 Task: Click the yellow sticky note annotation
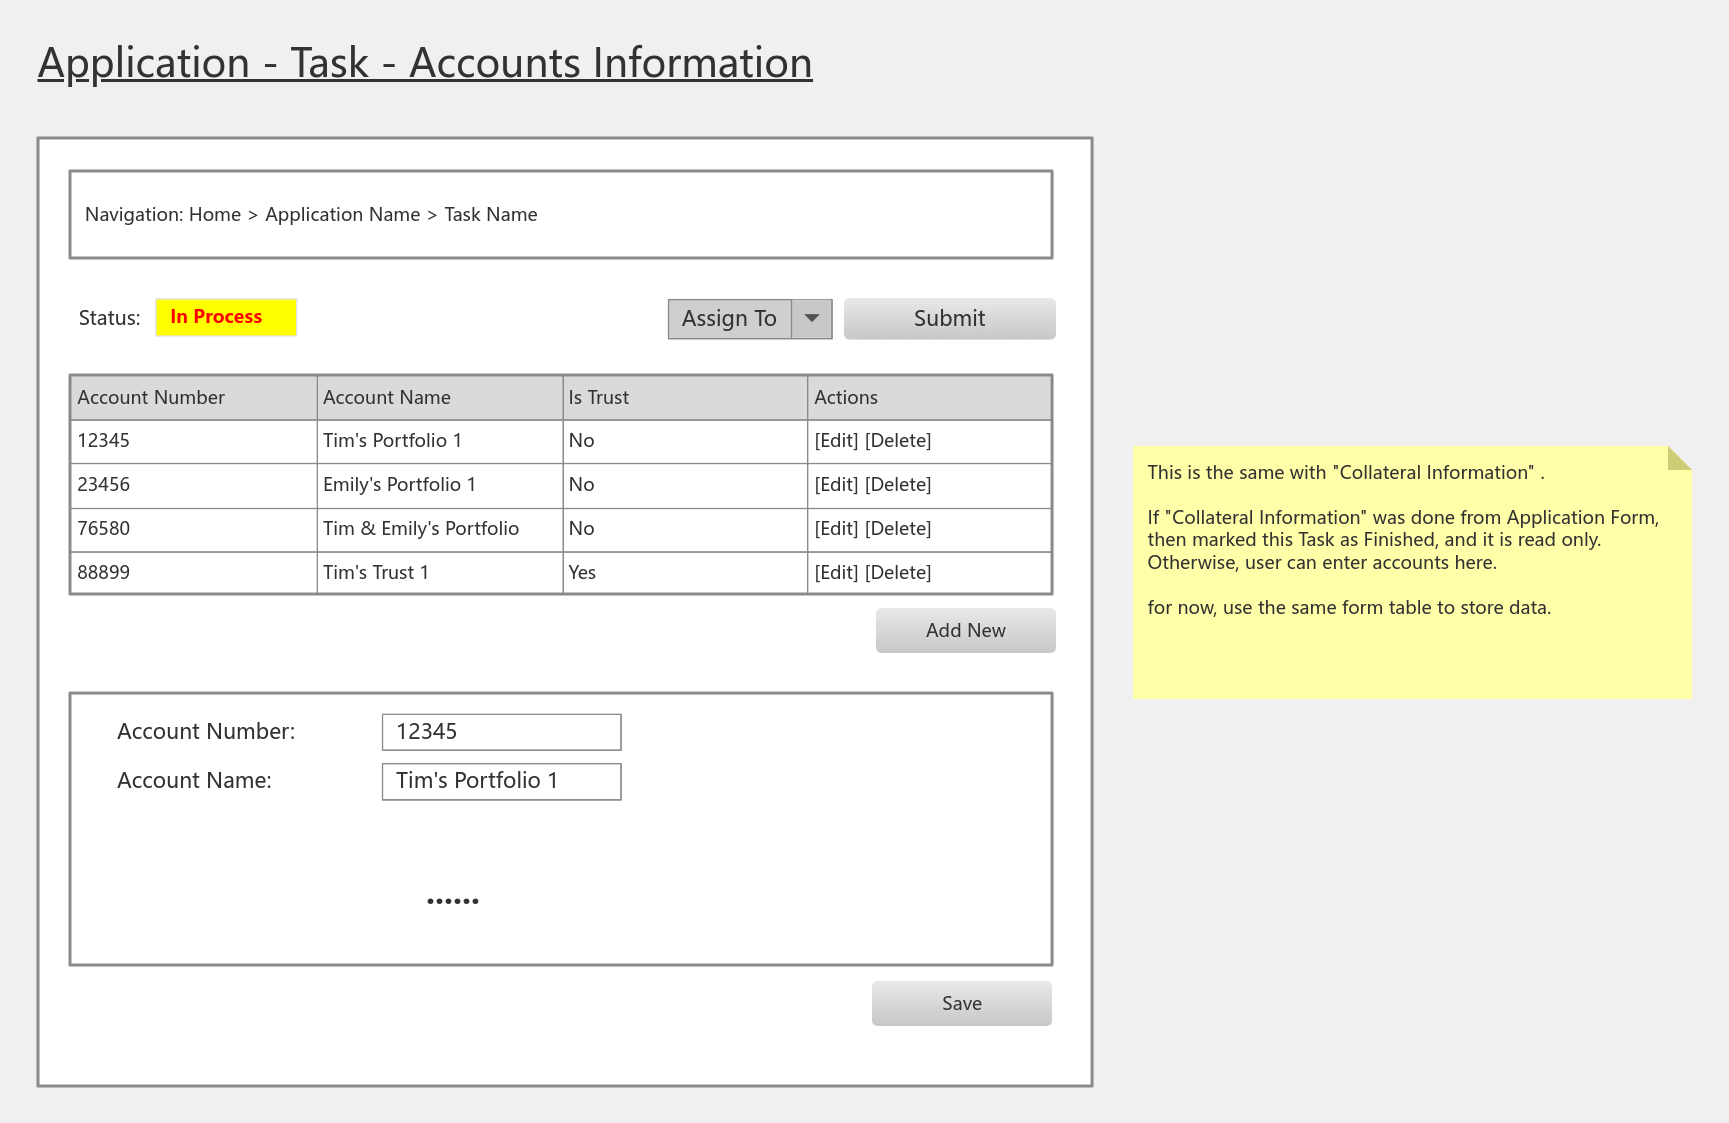pos(1410,570)
